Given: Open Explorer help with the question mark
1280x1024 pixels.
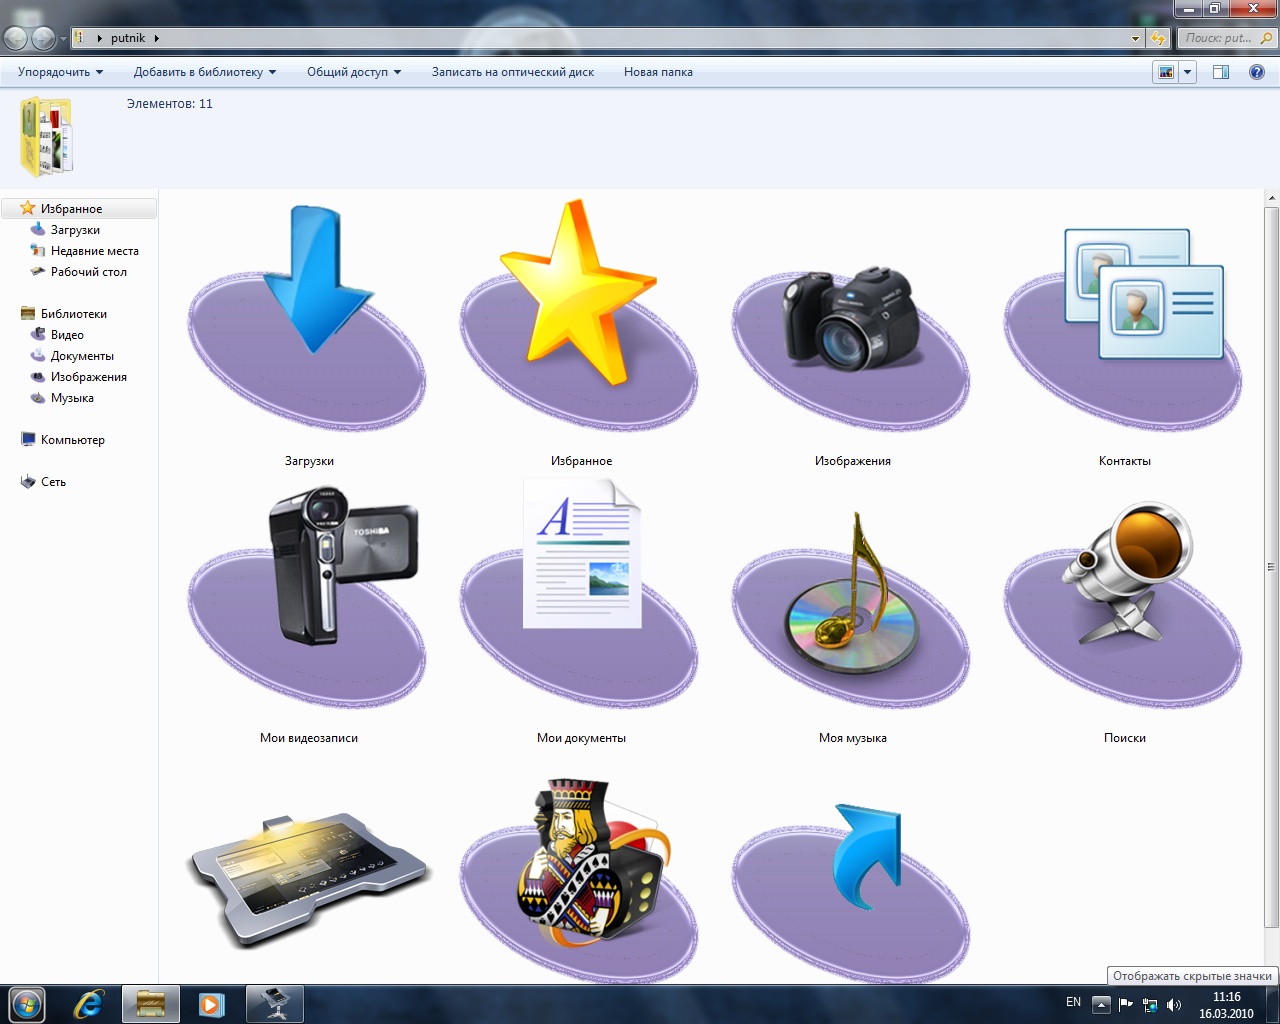Looking at the screenshot, I should (x=1257, y=72).
